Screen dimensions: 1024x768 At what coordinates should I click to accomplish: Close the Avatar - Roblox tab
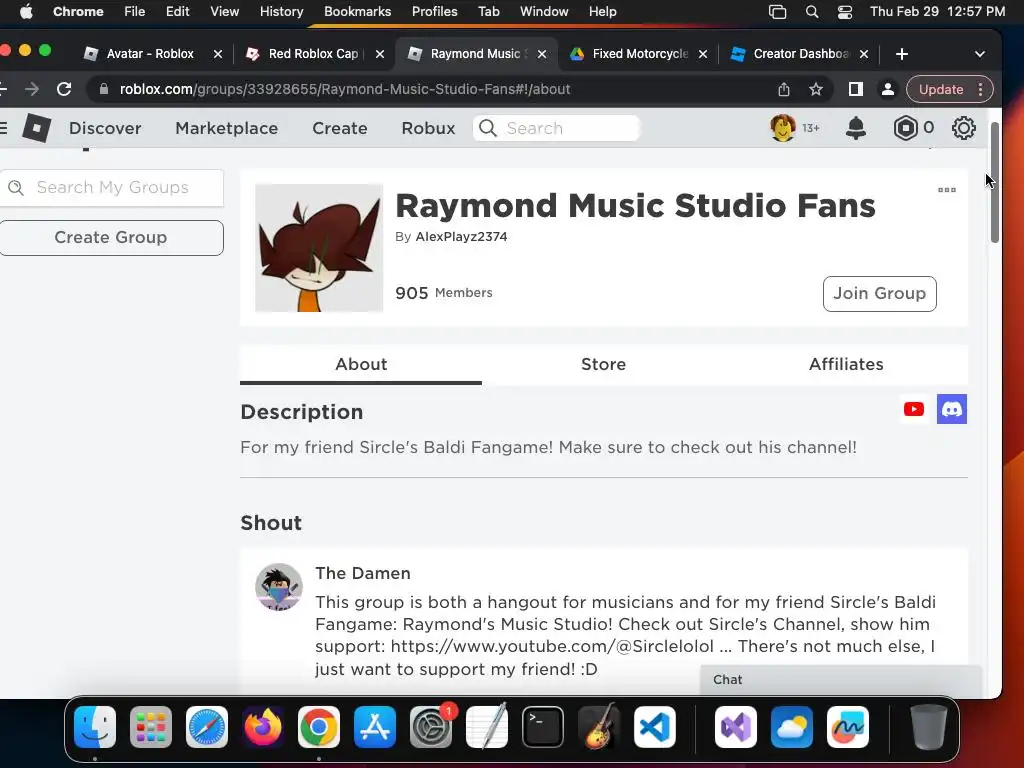[217, 54]
